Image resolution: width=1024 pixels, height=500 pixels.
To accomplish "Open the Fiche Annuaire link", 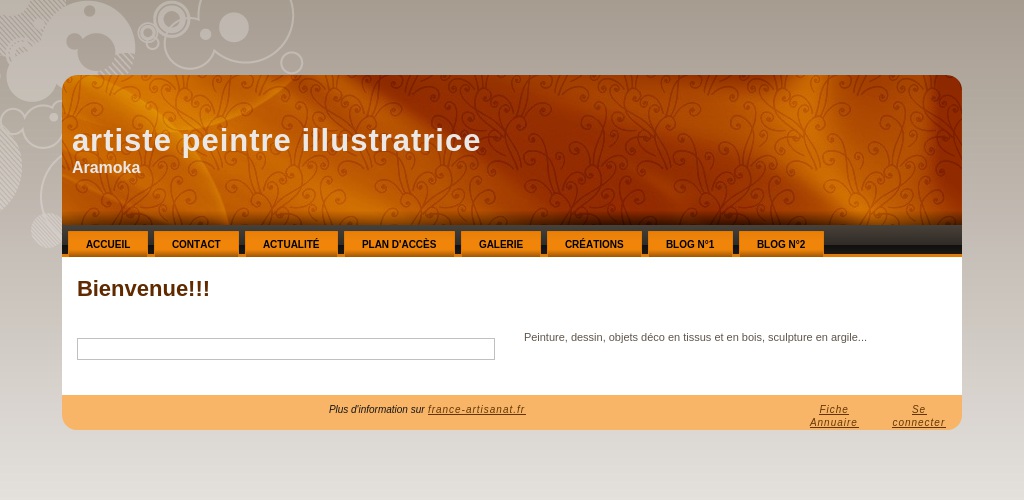I will tap(834, 416).
